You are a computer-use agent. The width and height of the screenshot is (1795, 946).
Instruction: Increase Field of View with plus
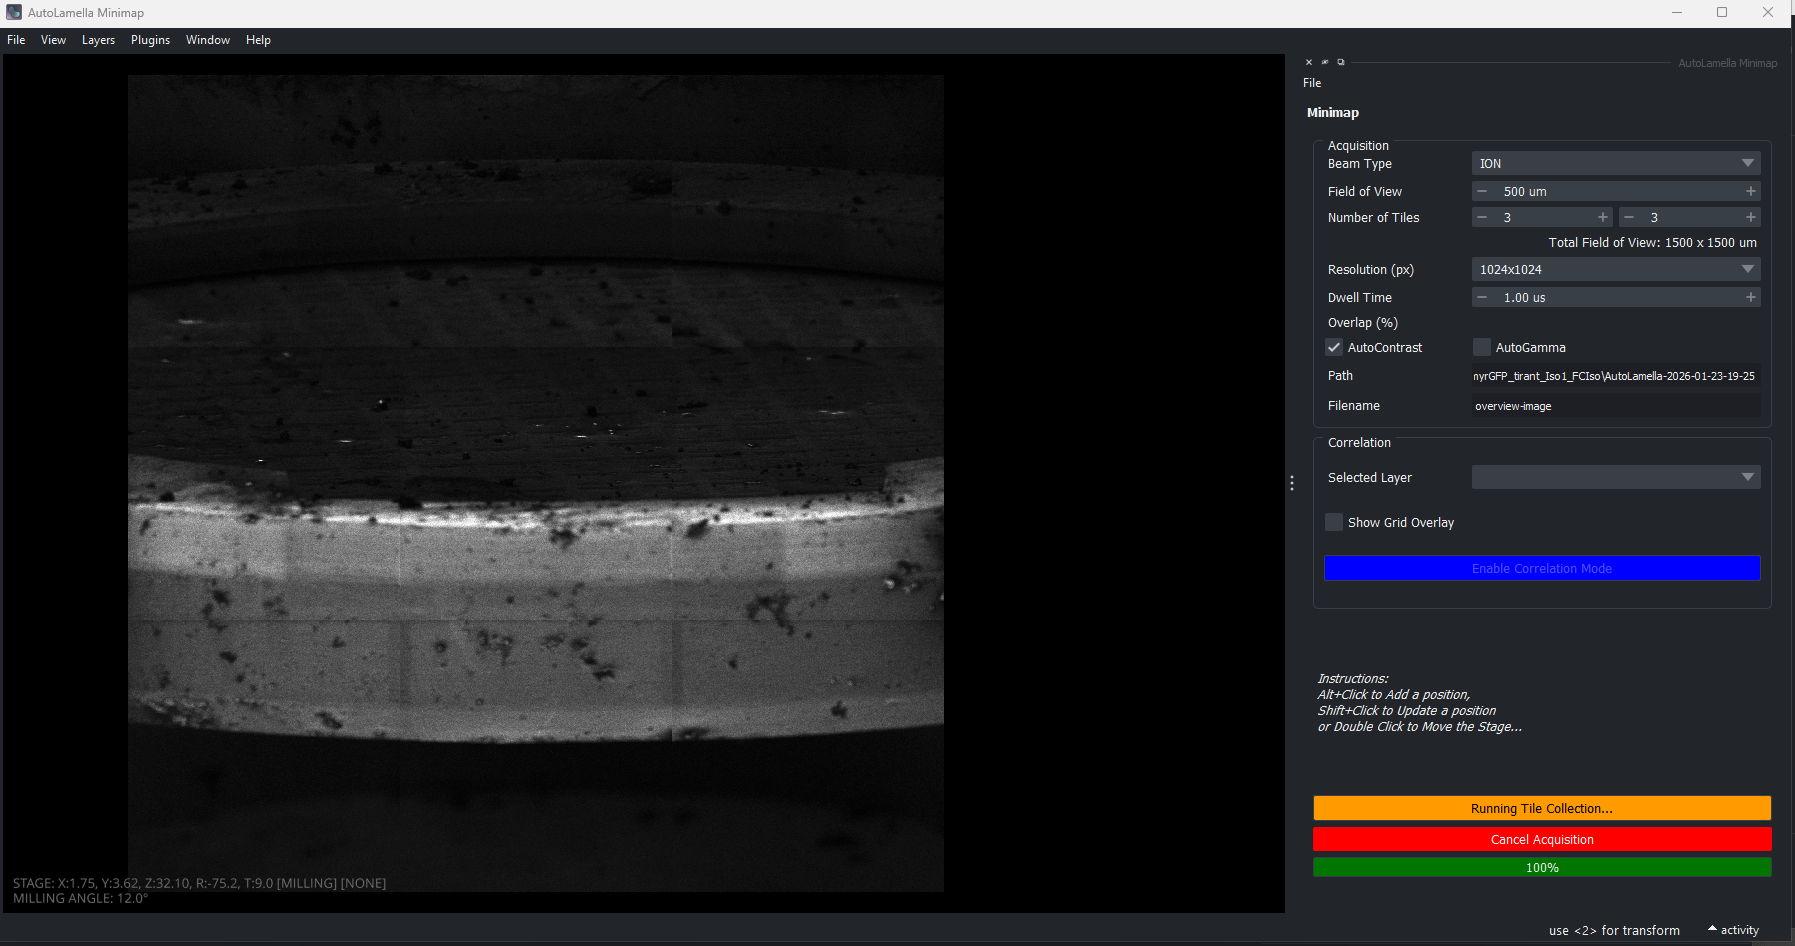1750,191
